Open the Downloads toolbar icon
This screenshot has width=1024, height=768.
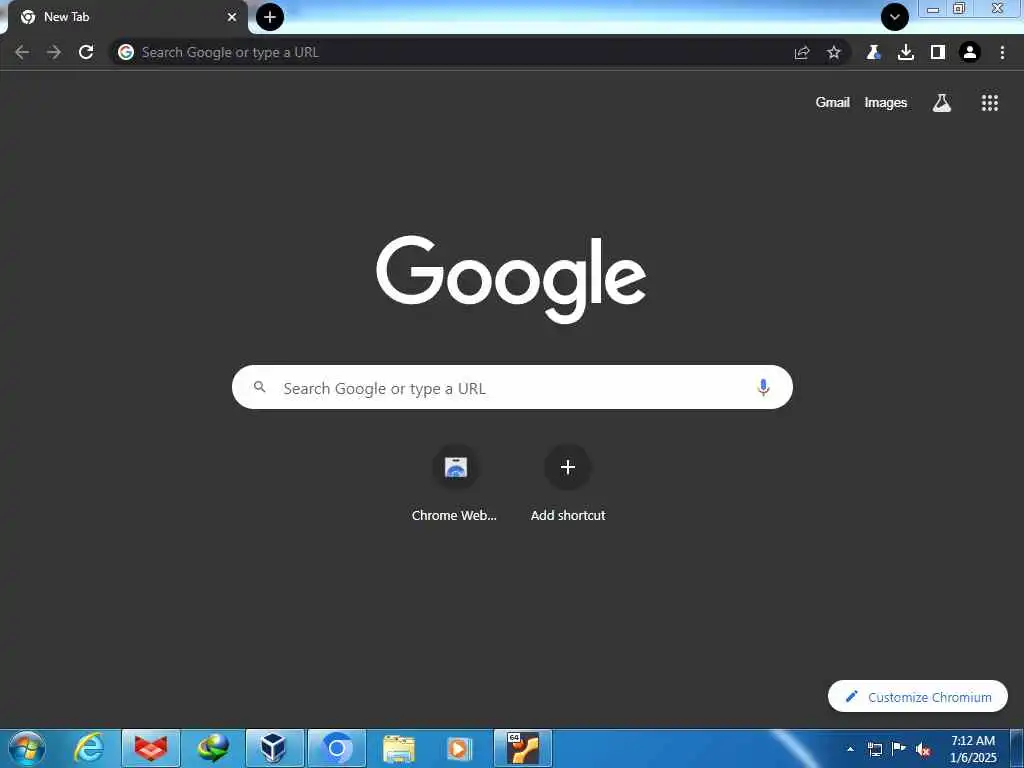click(x=906, y=52)
